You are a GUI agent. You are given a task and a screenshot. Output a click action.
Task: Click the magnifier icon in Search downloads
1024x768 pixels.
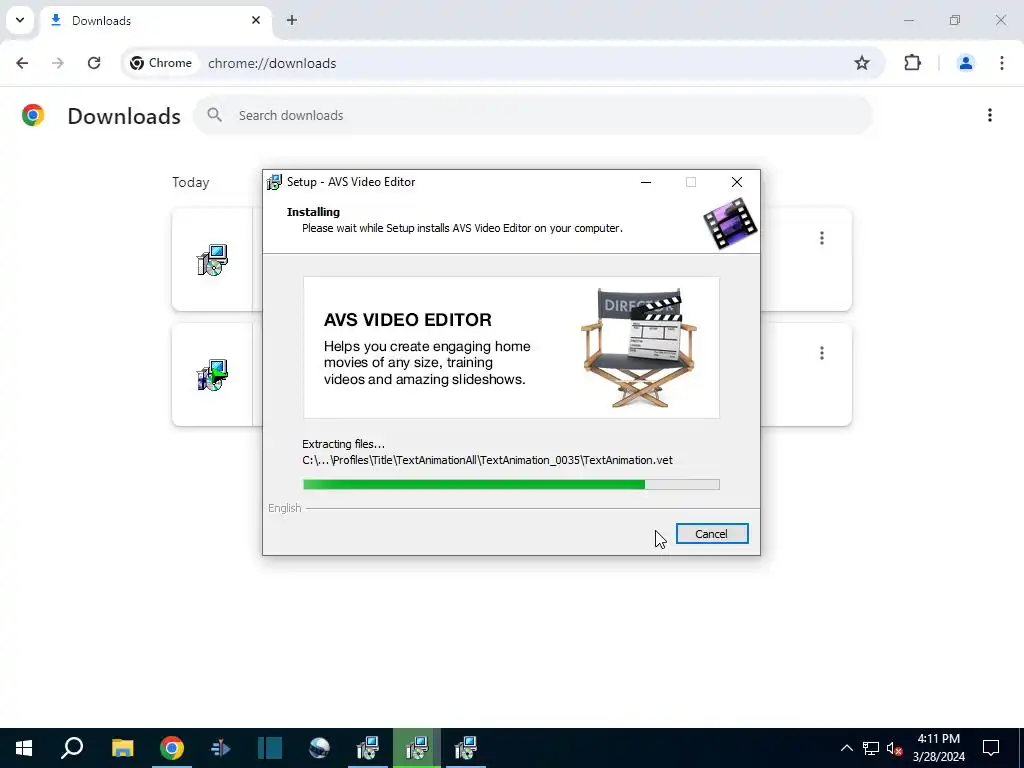(214, 115)
